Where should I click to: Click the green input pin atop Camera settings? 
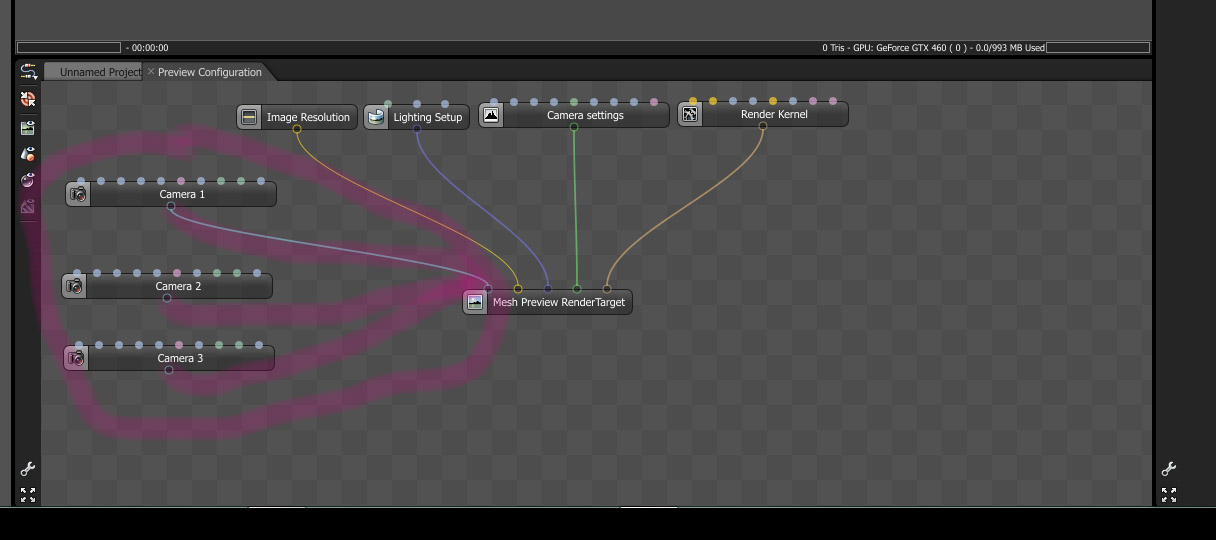pyautogui.click(x=574, y=102)
